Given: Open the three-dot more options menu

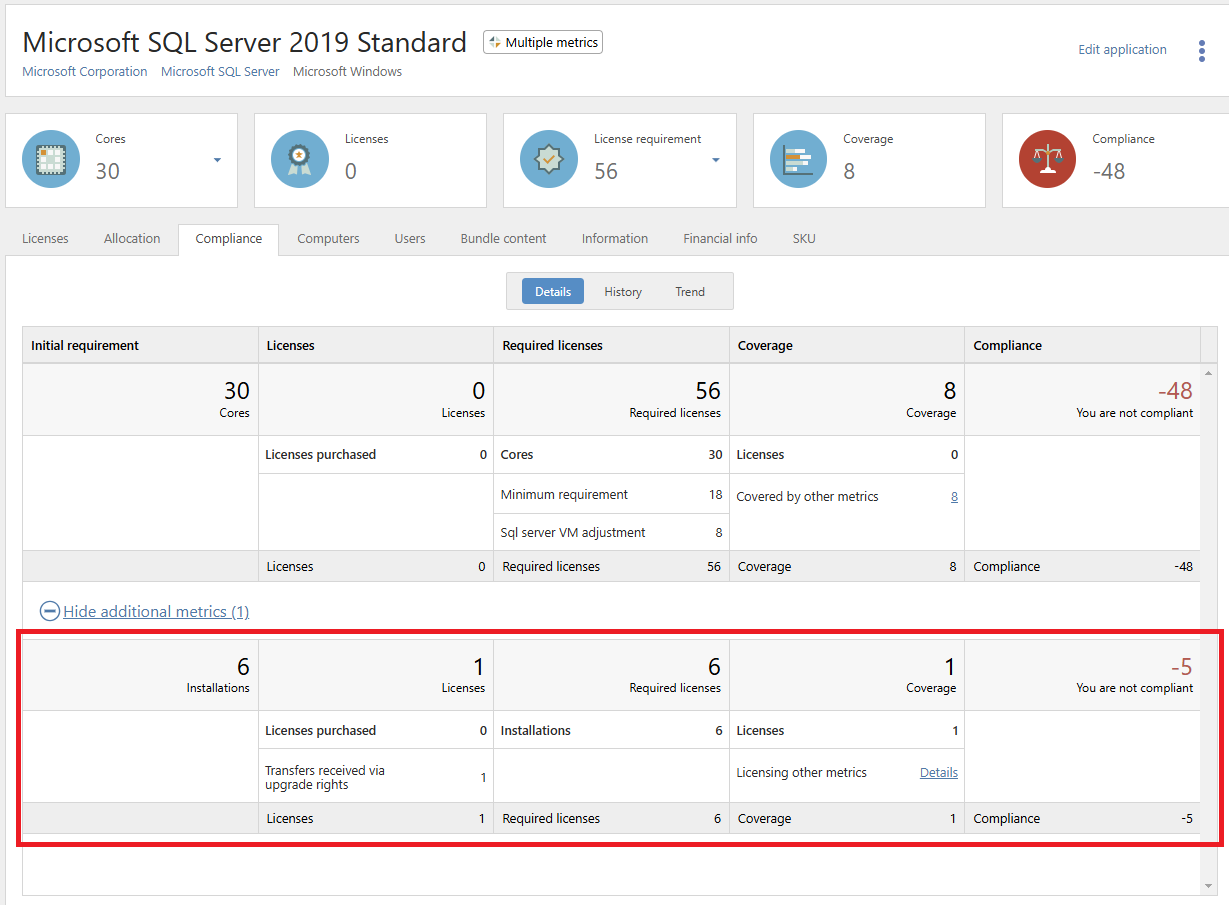Looking at the screenshot, I should pos(1201,51).
